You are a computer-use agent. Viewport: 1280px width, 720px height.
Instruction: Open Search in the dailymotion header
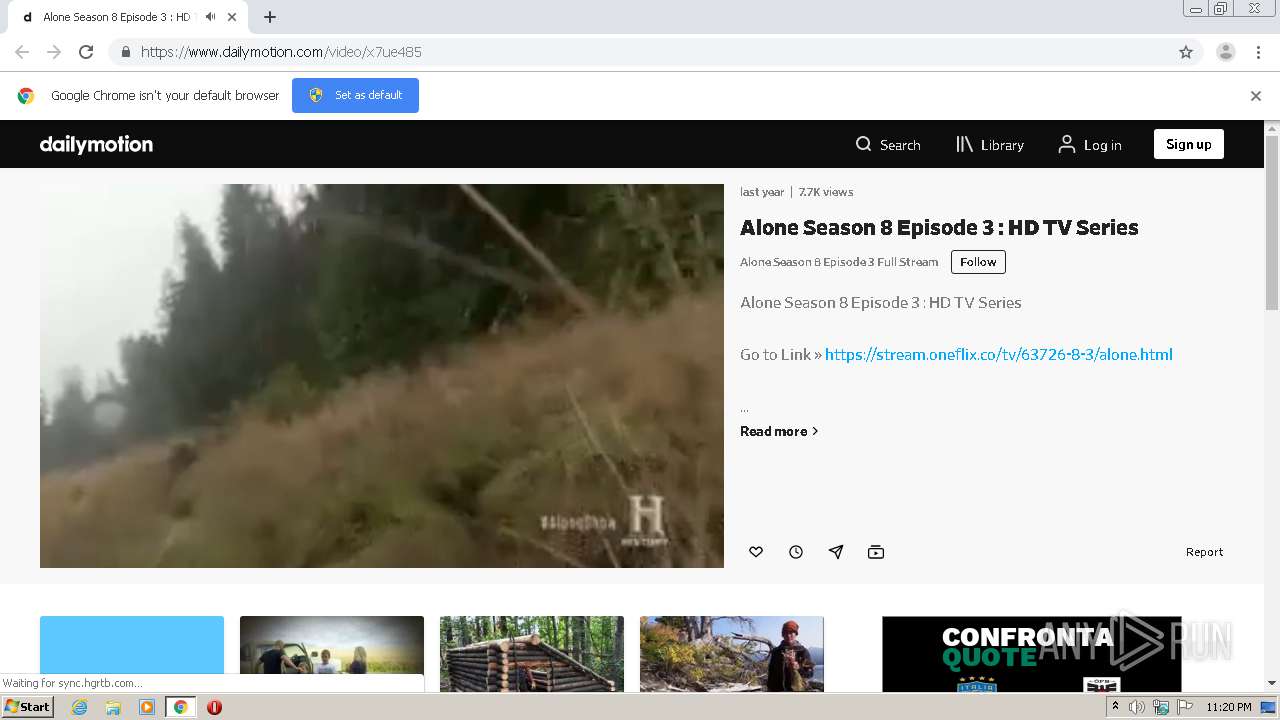[x=888, y=145]
